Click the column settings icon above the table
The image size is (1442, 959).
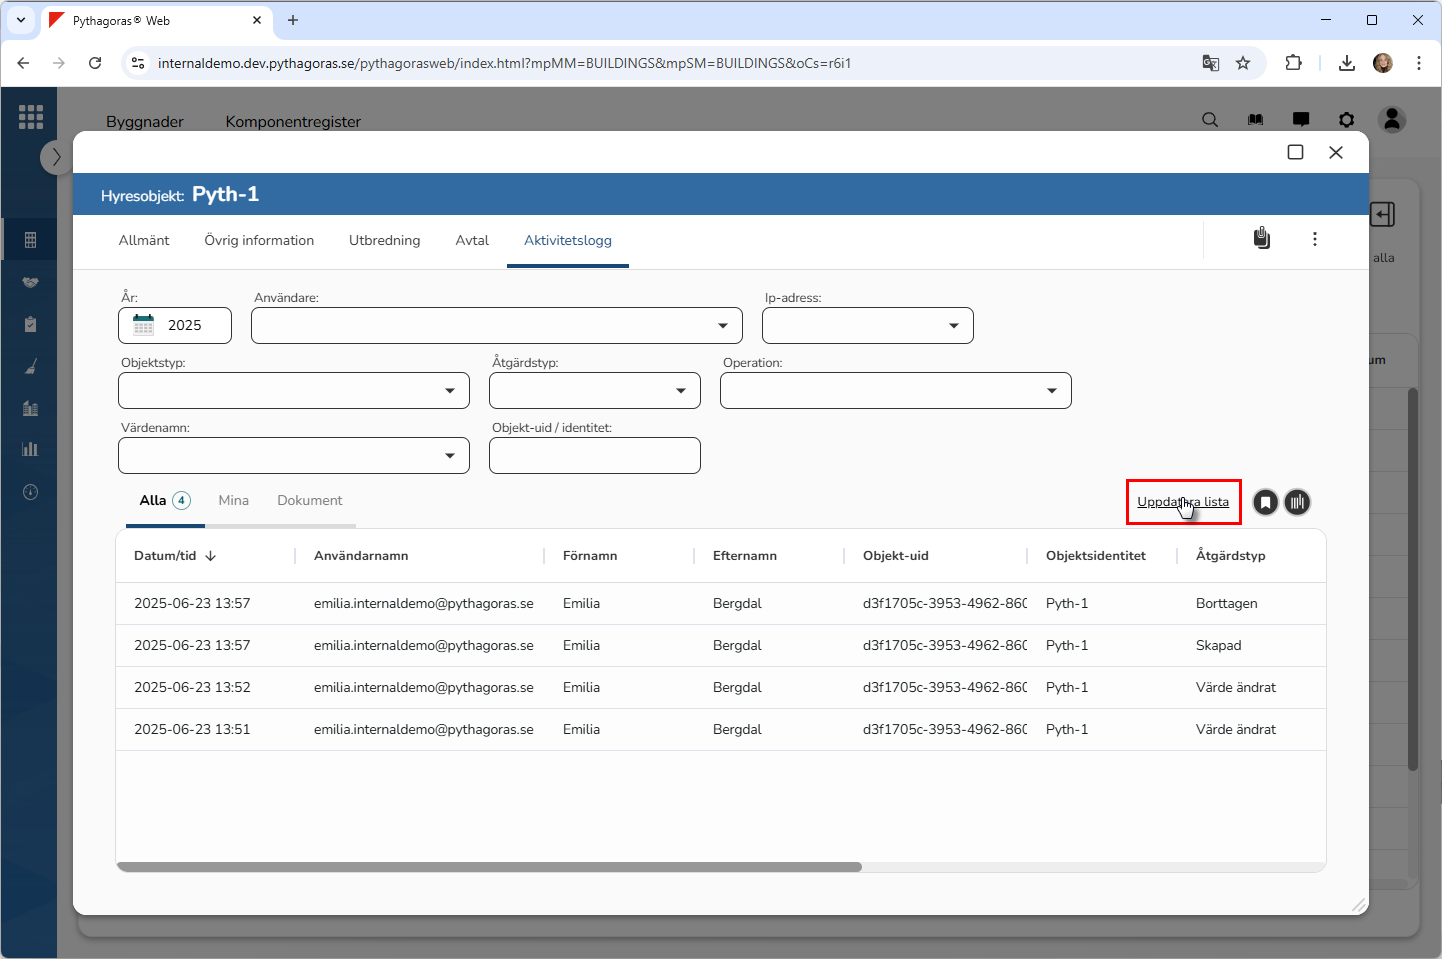coord(1297,502)
